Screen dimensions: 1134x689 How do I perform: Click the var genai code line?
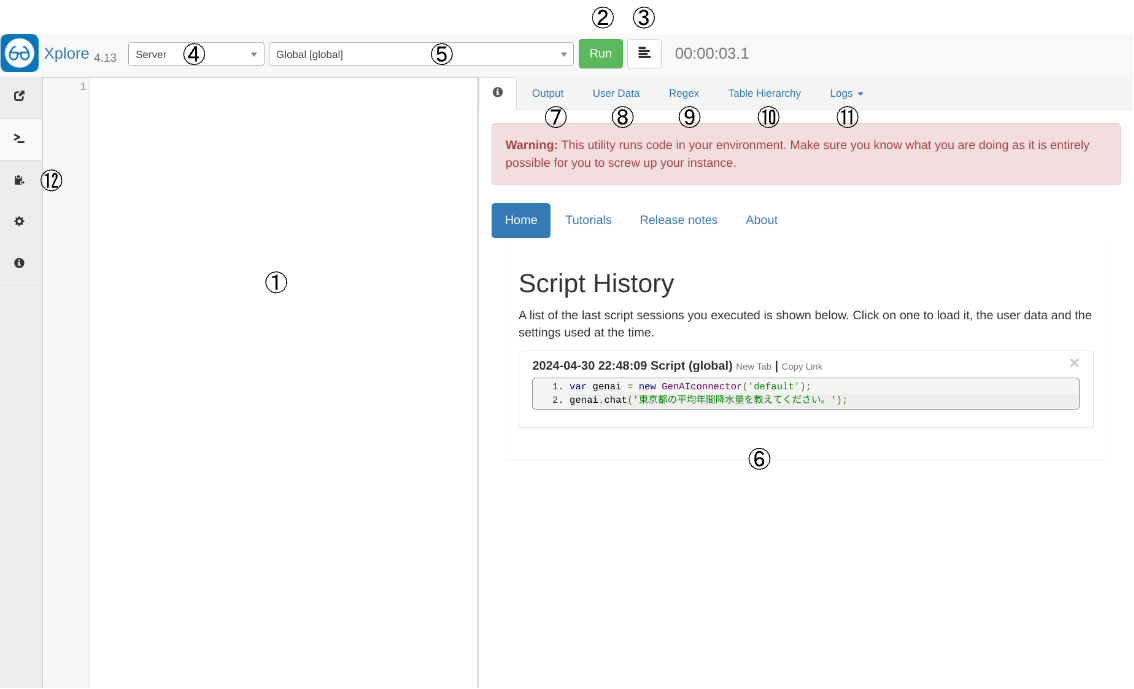[x=689, y=386]
